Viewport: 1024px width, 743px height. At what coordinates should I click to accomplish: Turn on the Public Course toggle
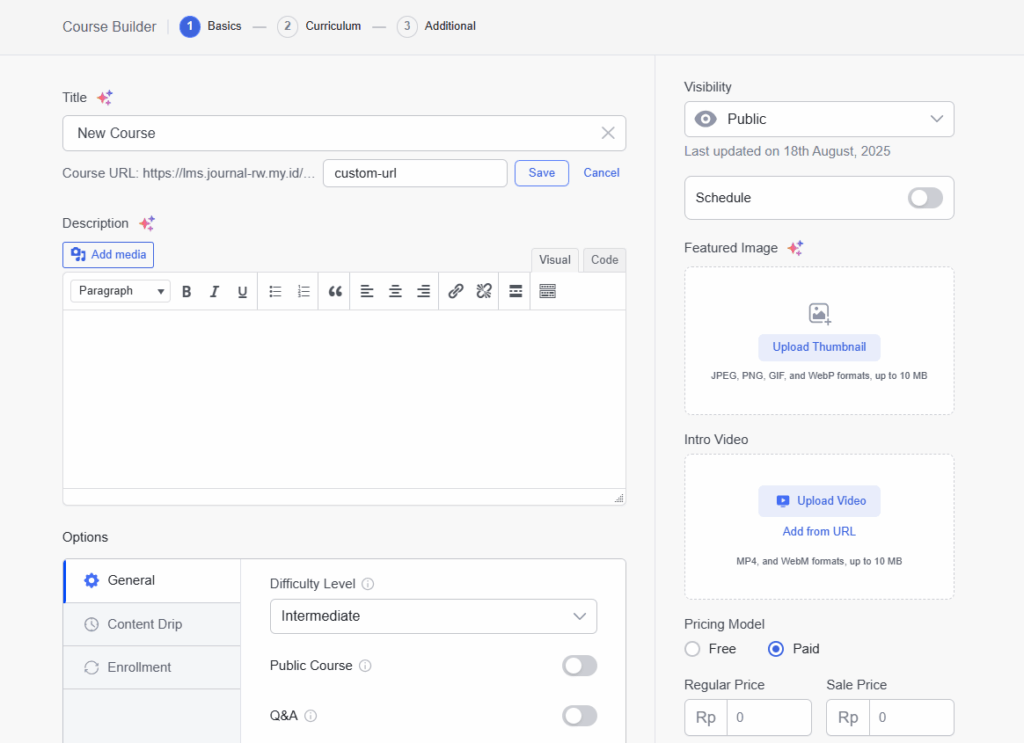(x=579, y=665)
